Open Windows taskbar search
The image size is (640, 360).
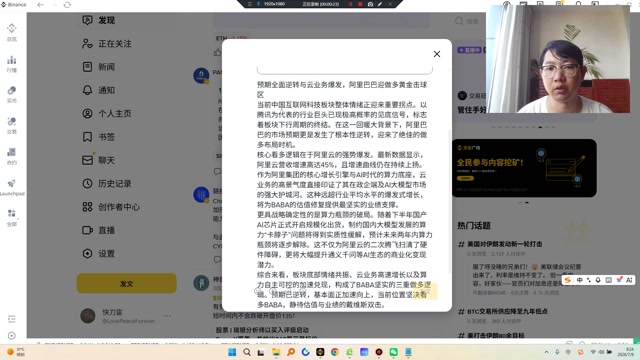click(x=247, y=352)
